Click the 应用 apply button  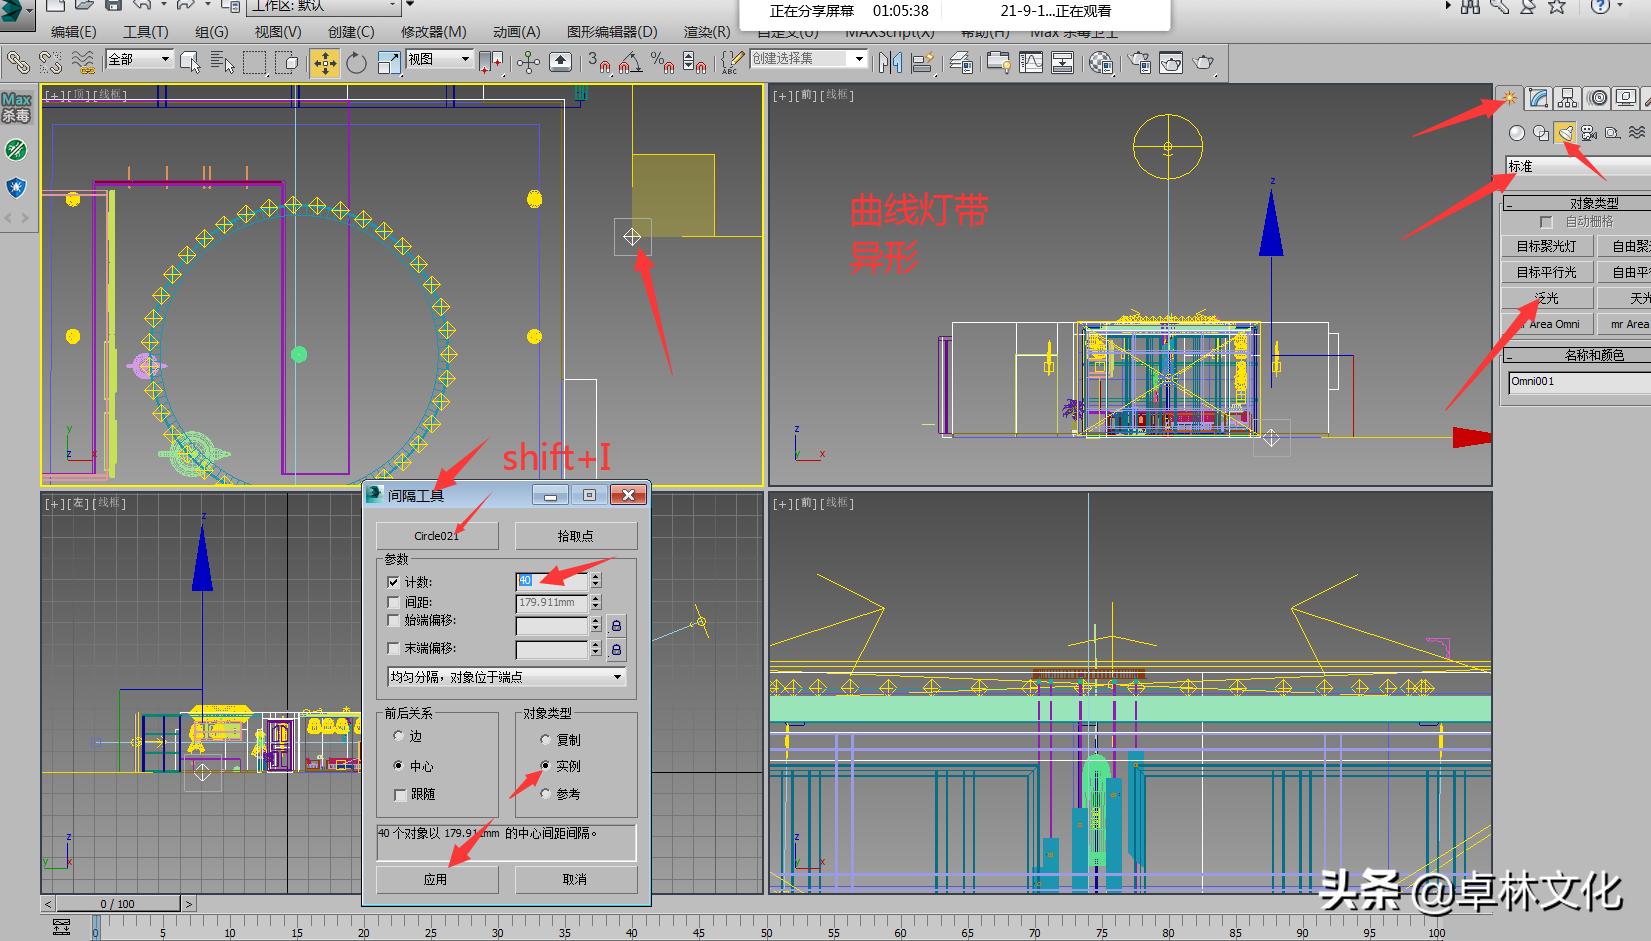coord(436,879)
